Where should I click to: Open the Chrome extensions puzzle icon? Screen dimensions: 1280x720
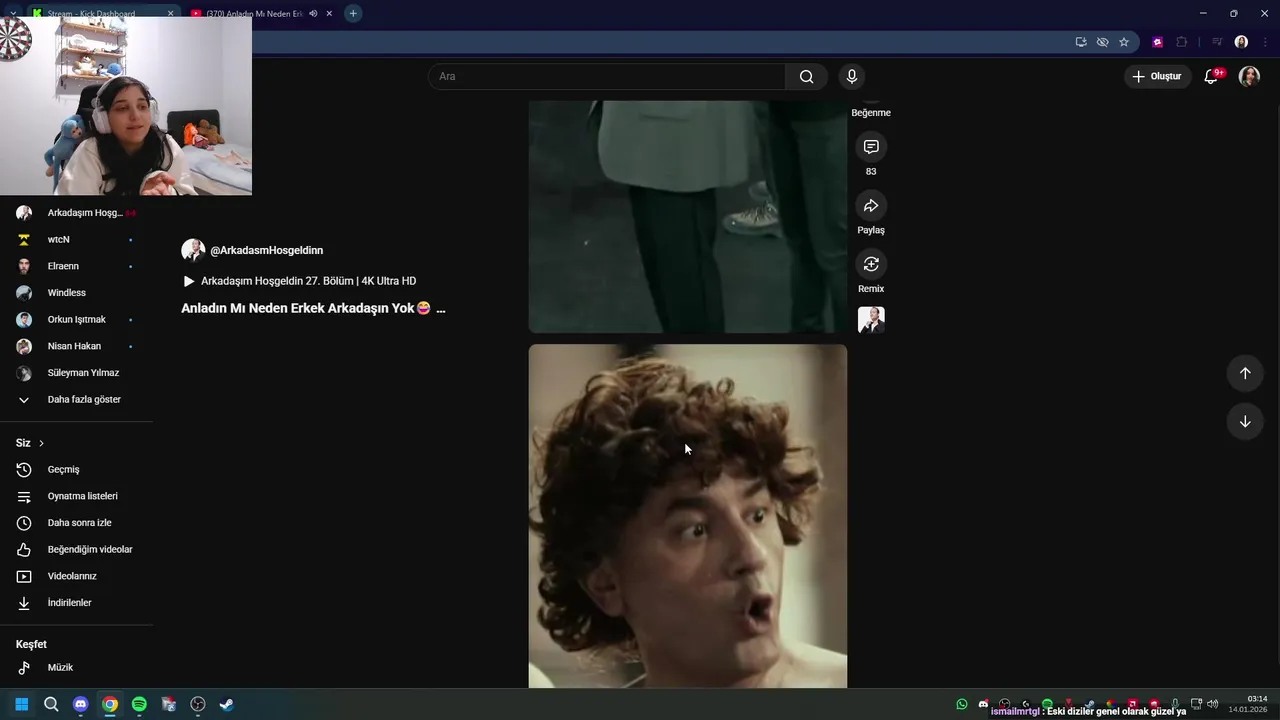pos(1181,42)
